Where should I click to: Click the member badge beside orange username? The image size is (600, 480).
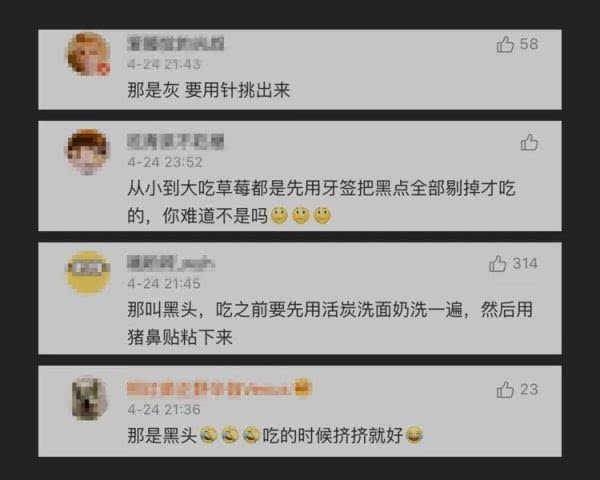point(303,388)
